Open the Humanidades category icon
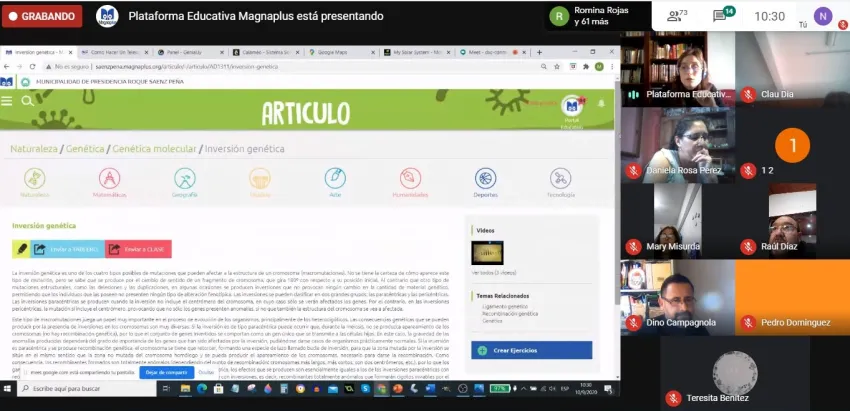The height and width of the screenshot is (411, 850). pos(410,178)
